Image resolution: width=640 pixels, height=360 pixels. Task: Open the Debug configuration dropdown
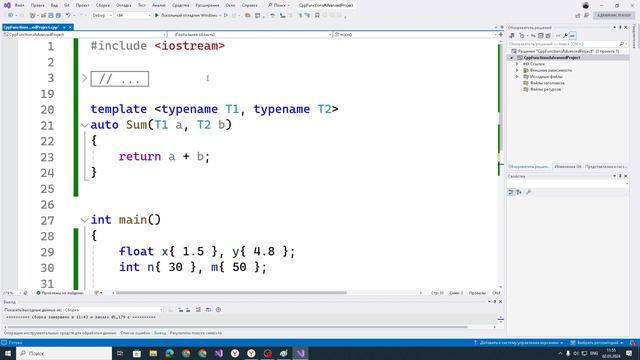point(102,15)
